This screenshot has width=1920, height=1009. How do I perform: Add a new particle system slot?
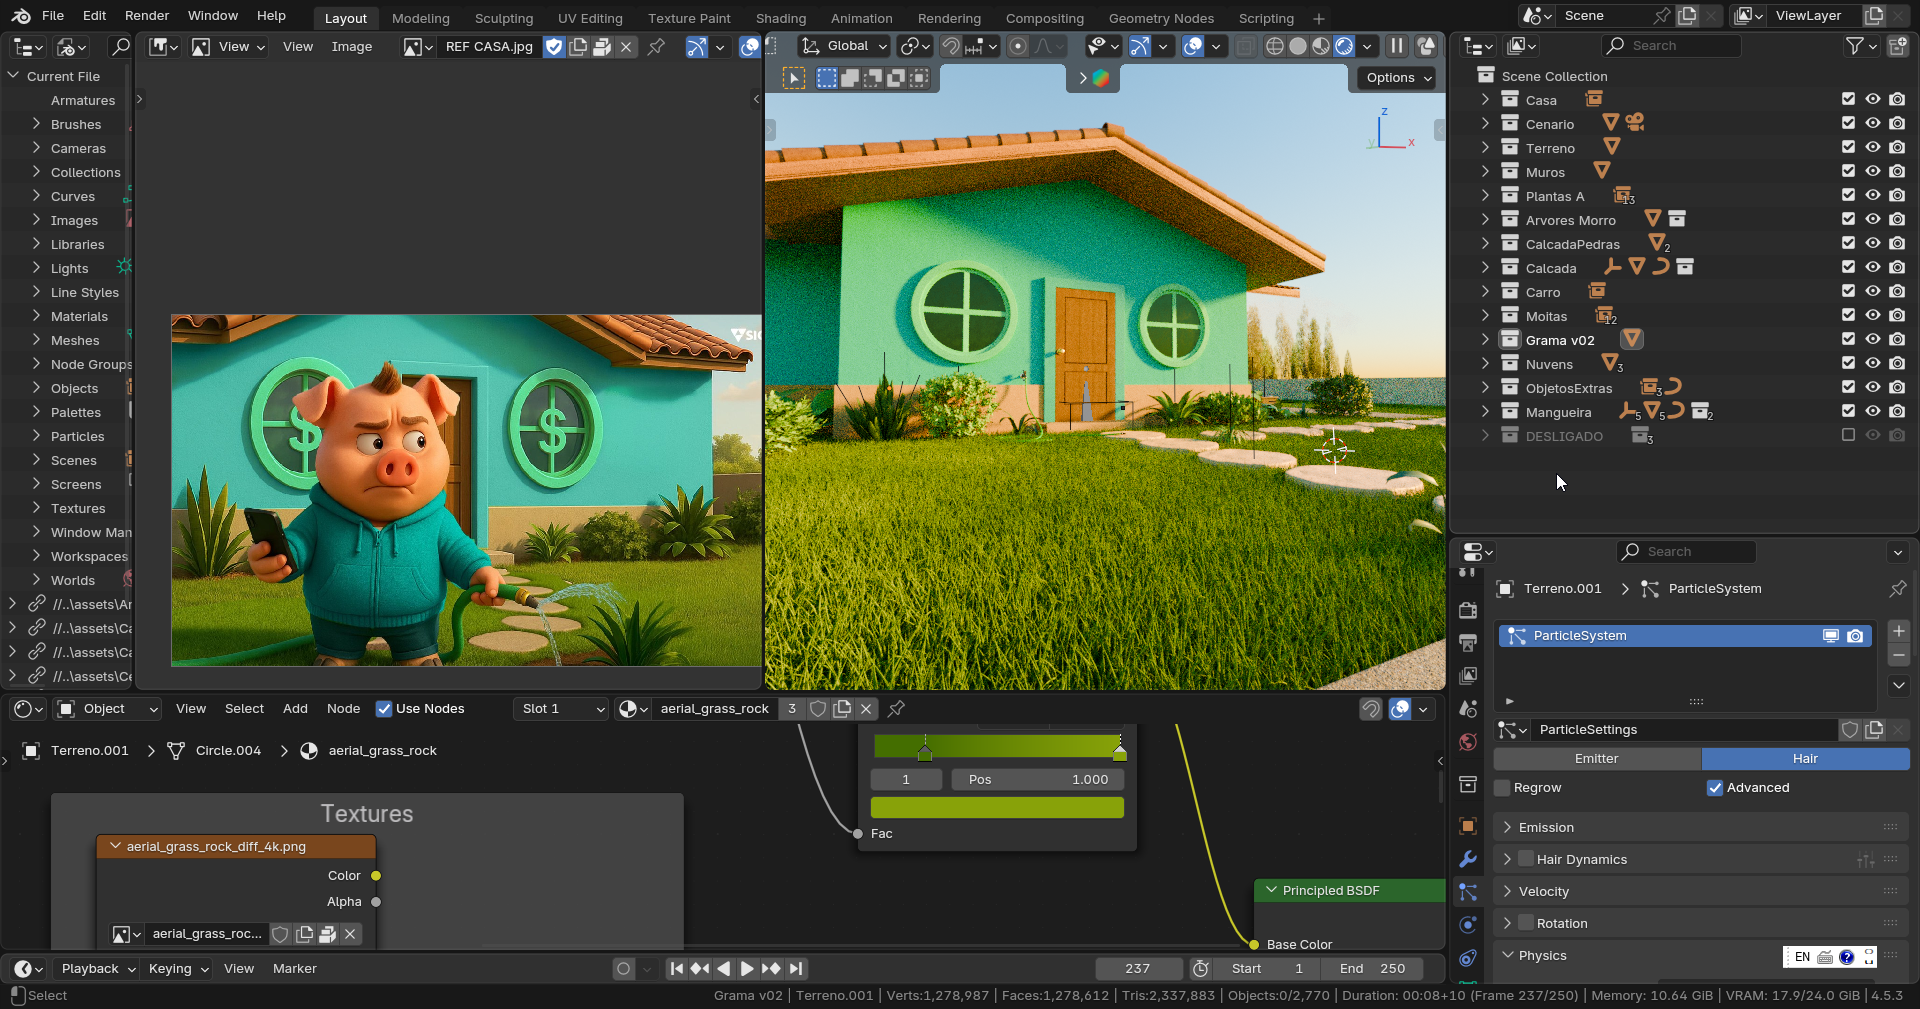(1899, 631)
